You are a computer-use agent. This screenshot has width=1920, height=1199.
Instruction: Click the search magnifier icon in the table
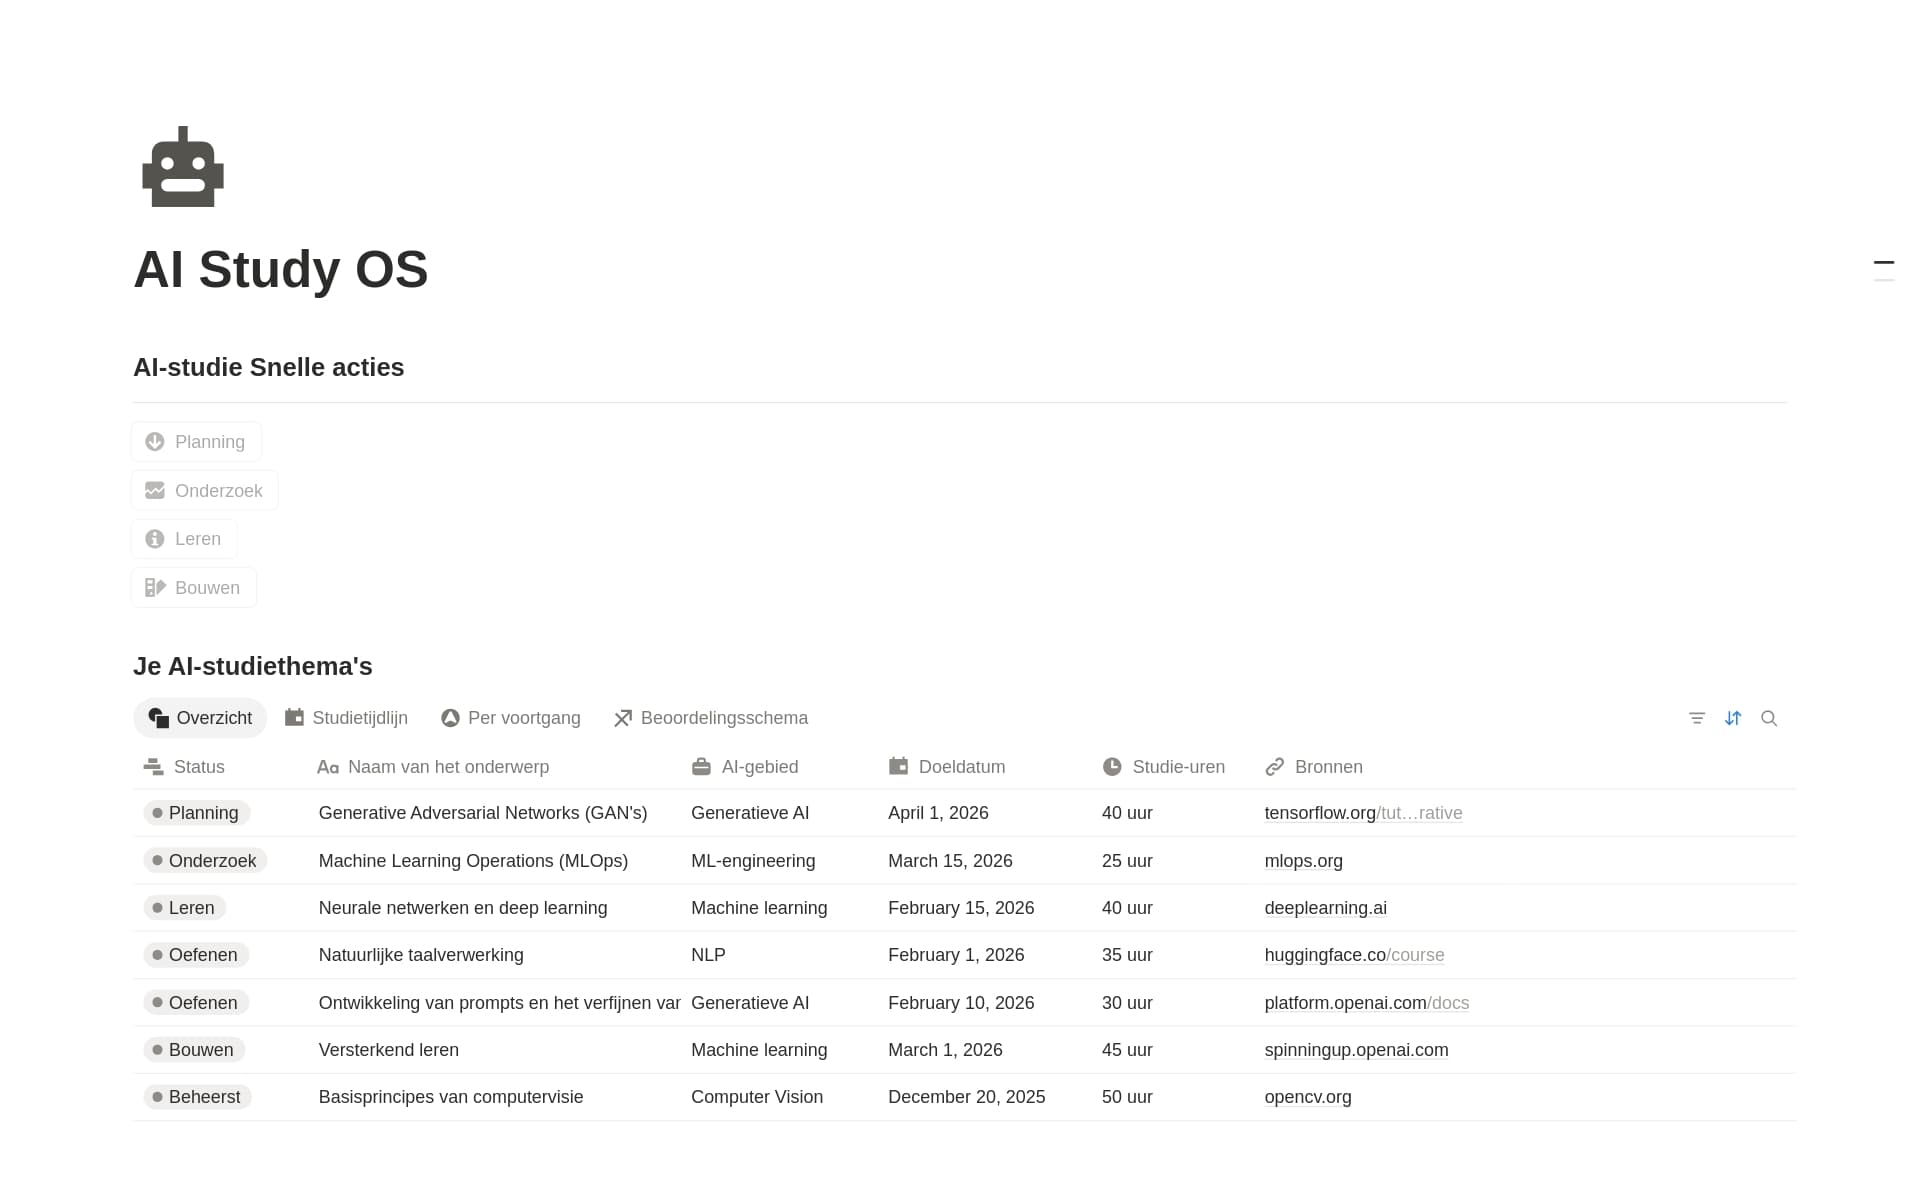pyautogui.click(x=1769, y=718)
